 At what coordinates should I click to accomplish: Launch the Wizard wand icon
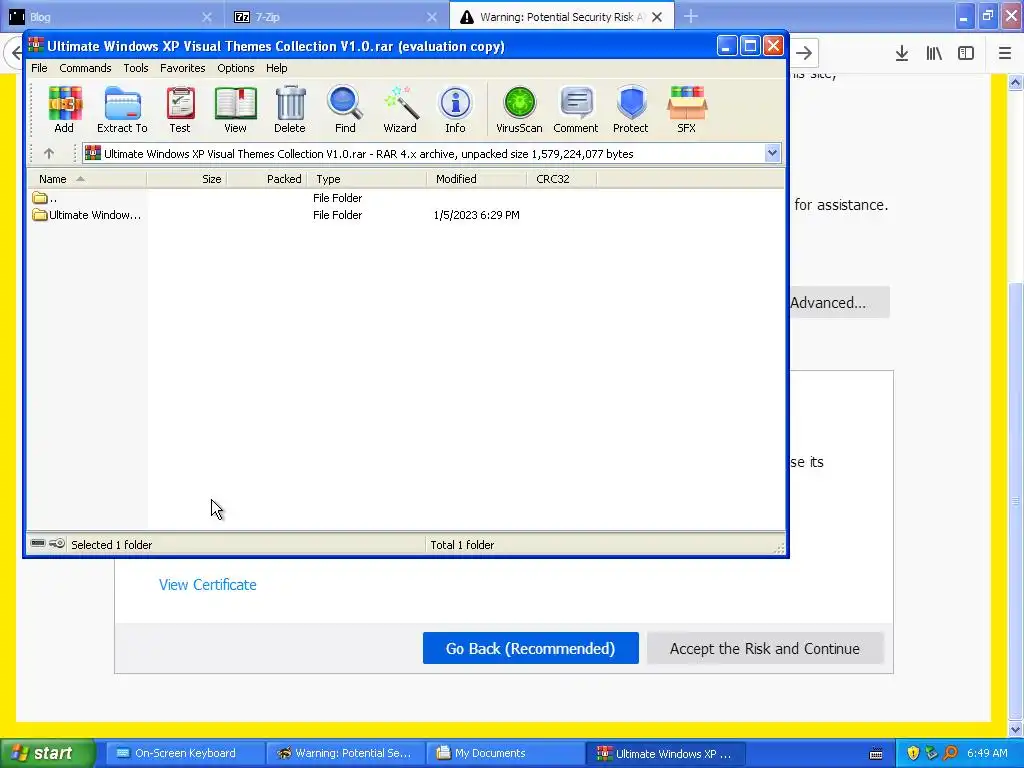tap(400, 110)
